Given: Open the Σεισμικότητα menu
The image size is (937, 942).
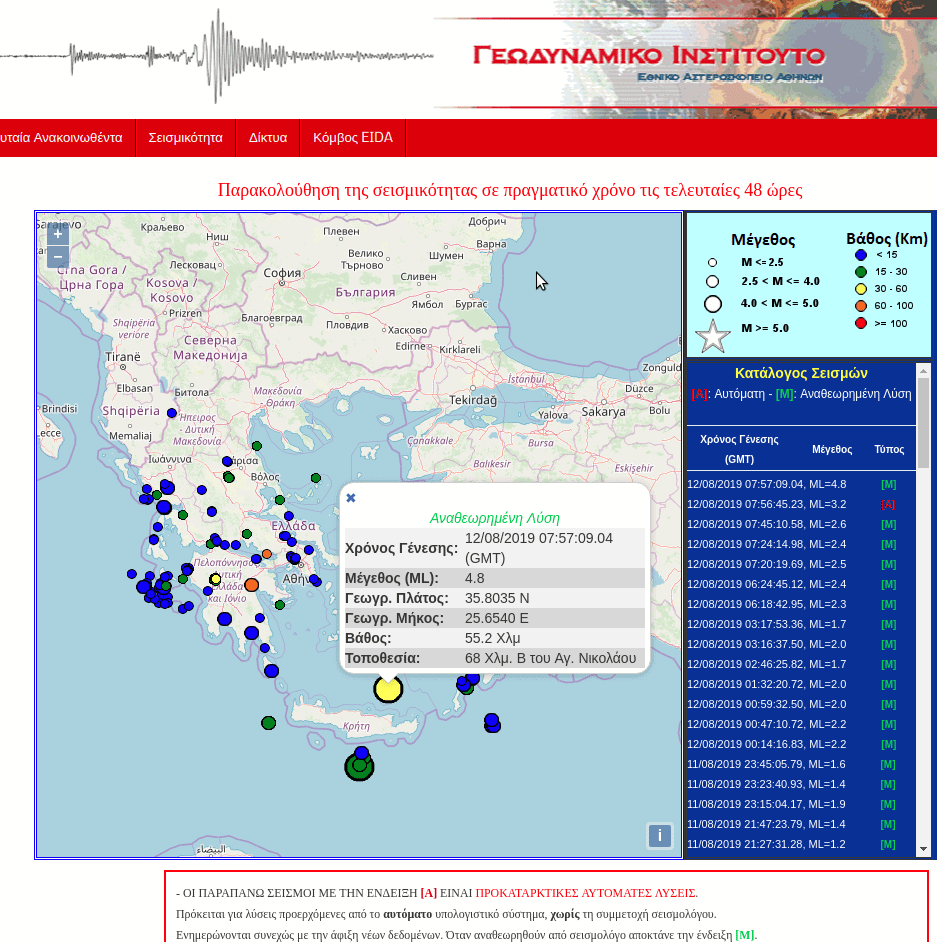Looking at the screenshot, I should tap(185, 138).
